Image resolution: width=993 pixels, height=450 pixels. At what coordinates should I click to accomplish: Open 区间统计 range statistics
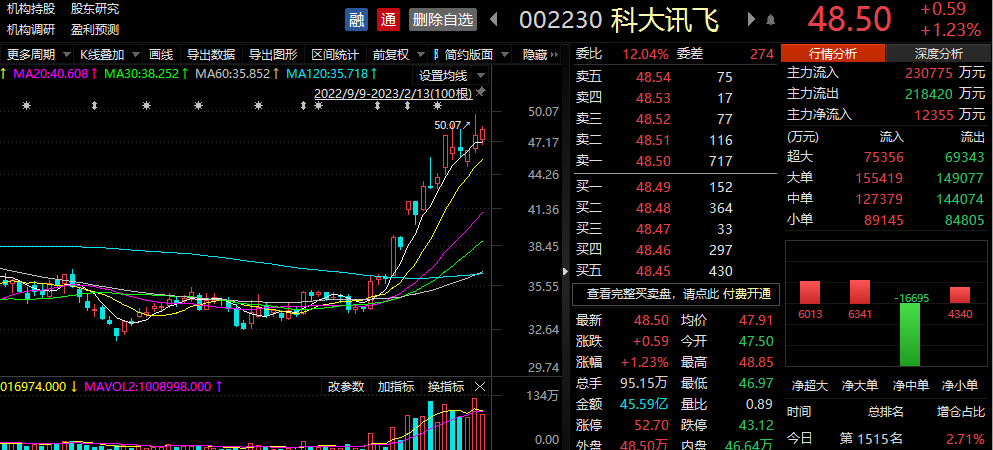tap(335, 54)
